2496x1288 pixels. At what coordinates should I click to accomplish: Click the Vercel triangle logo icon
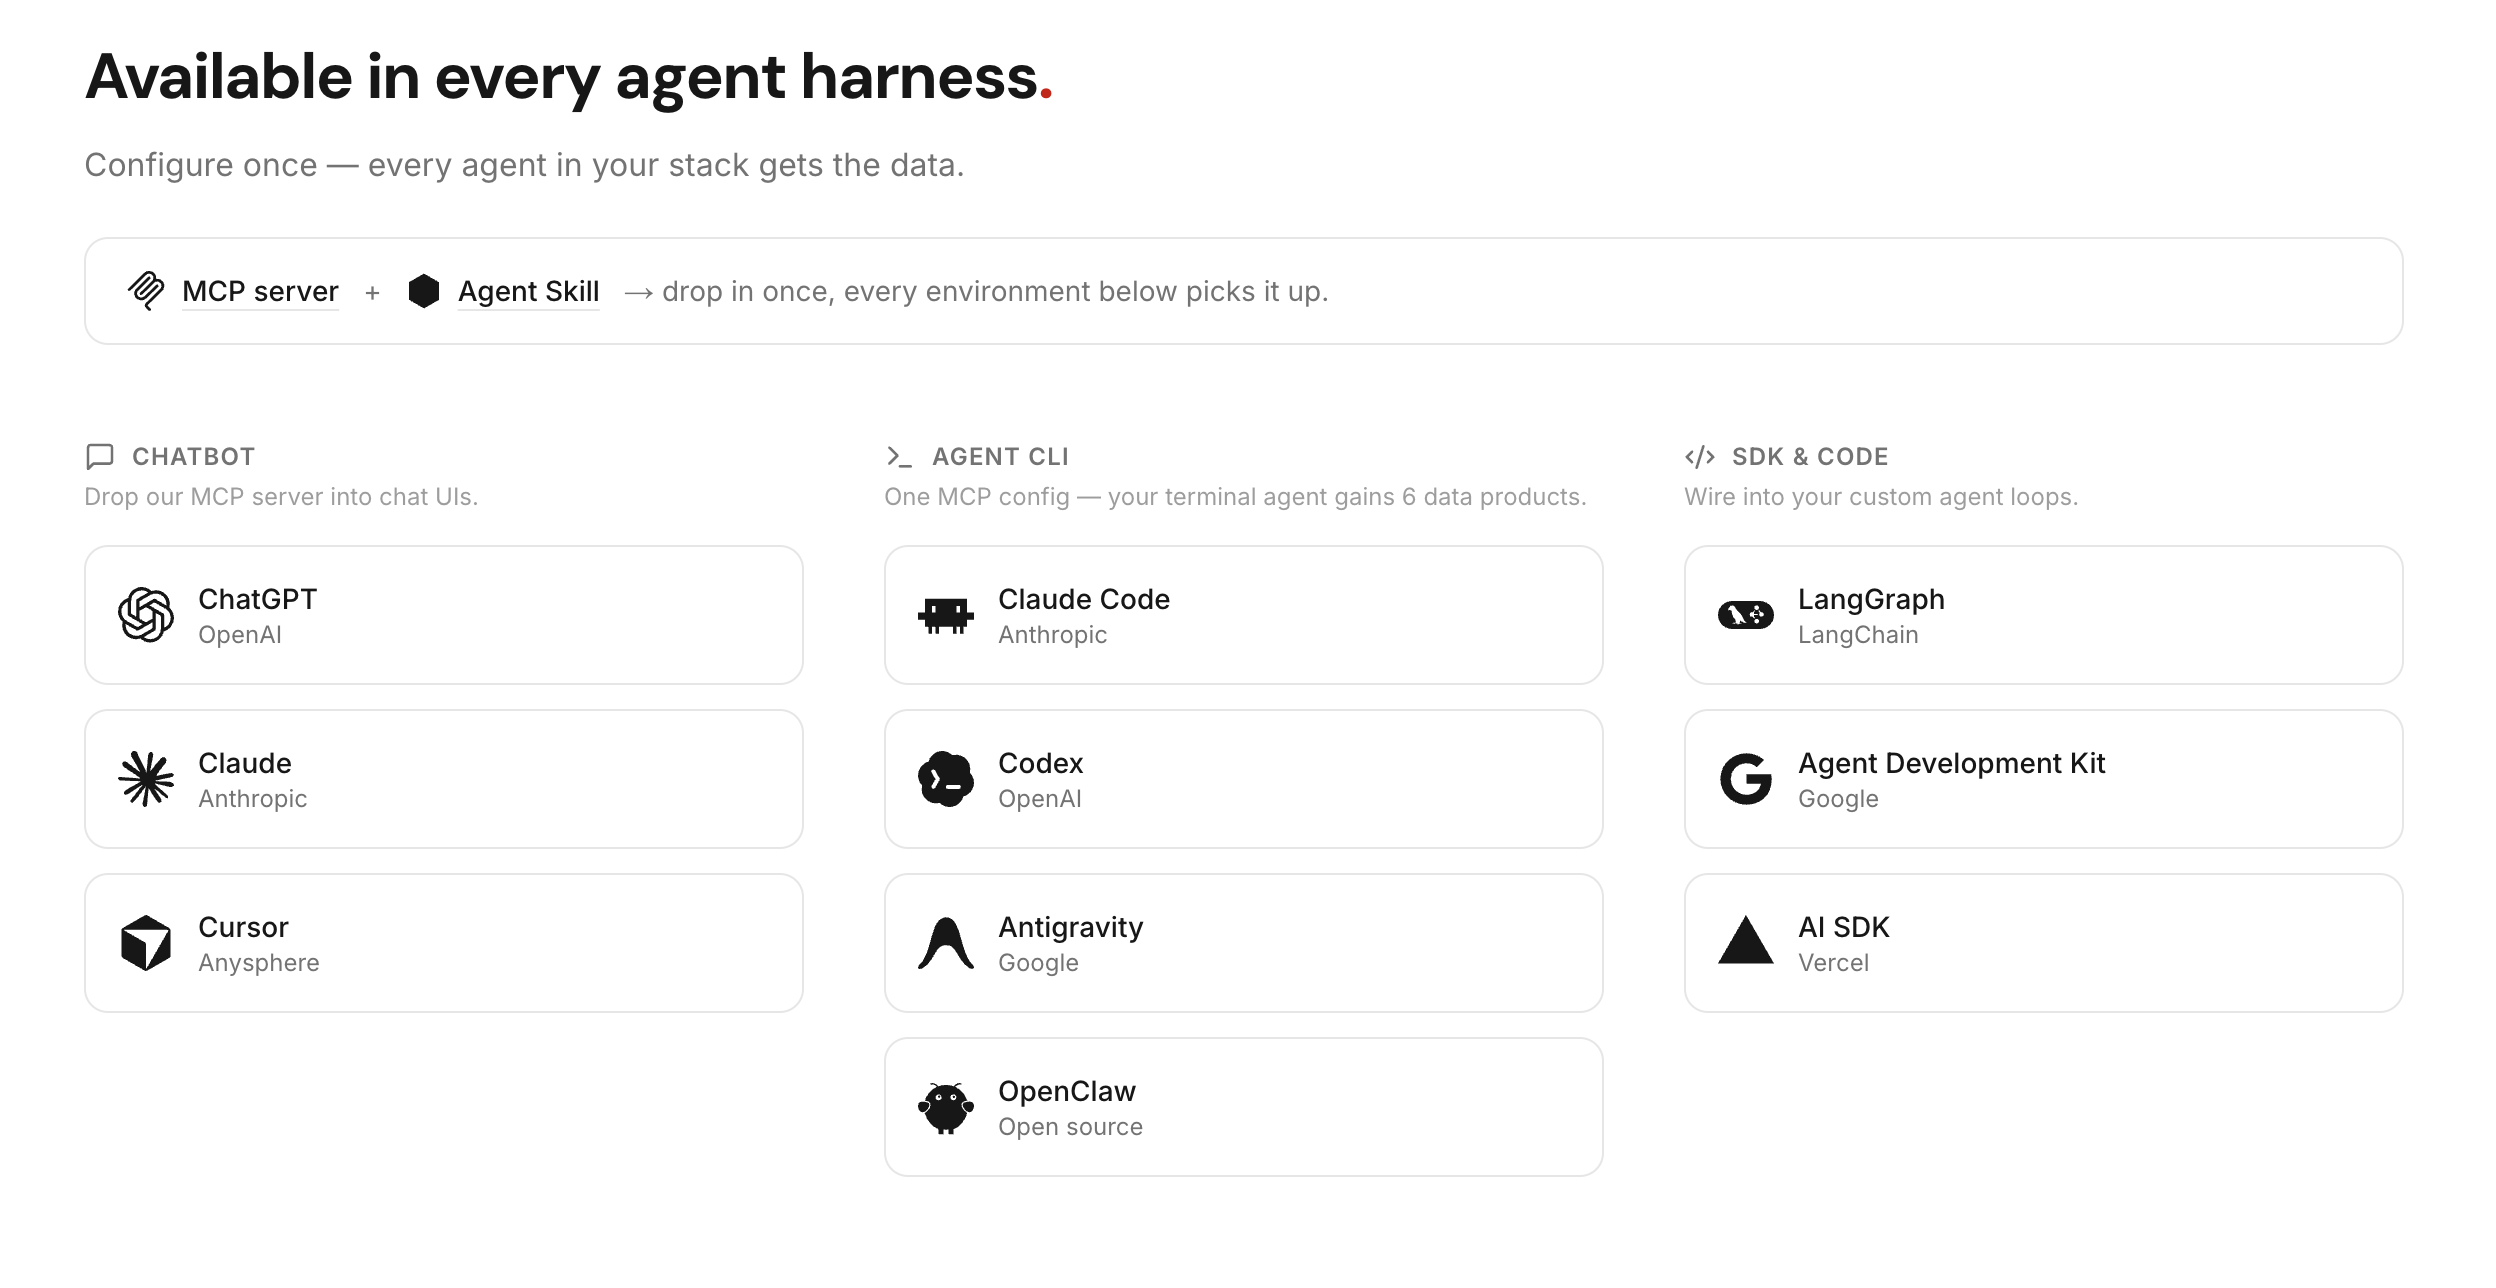click(x=1746, y=940)
